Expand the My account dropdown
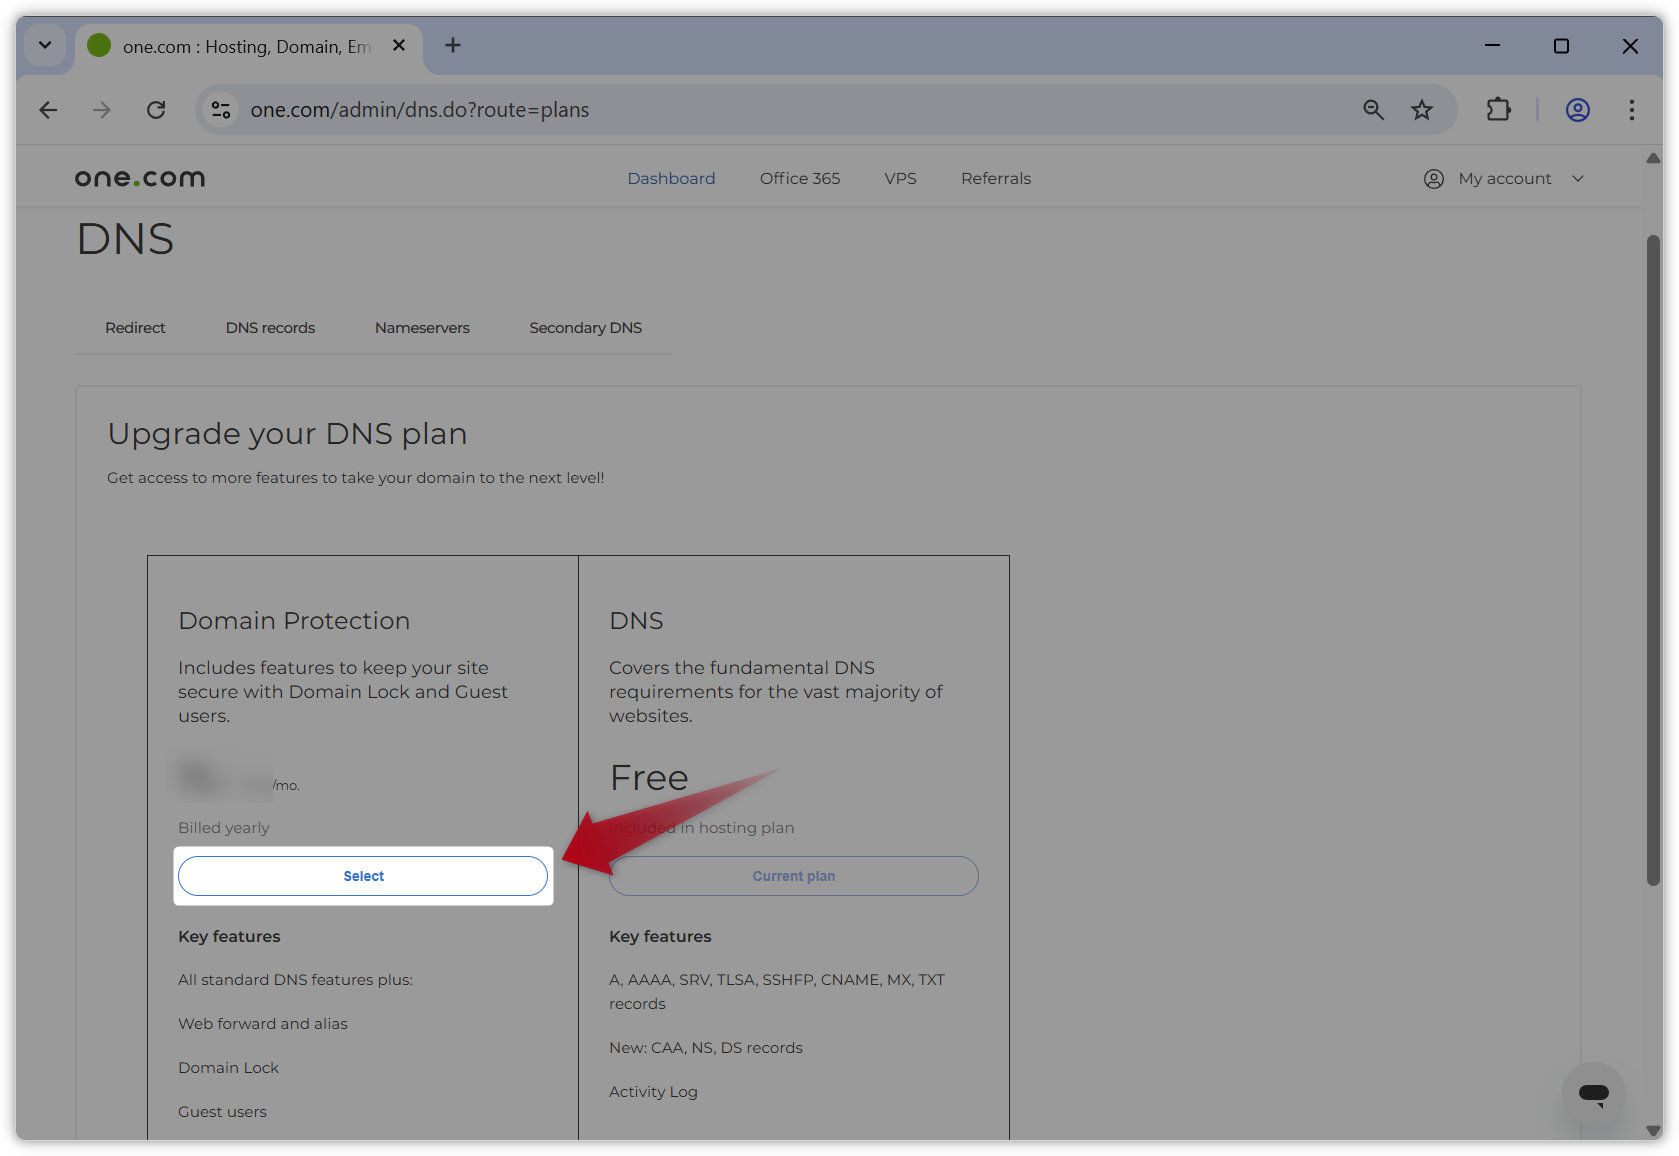 [x=1504, y=178]
